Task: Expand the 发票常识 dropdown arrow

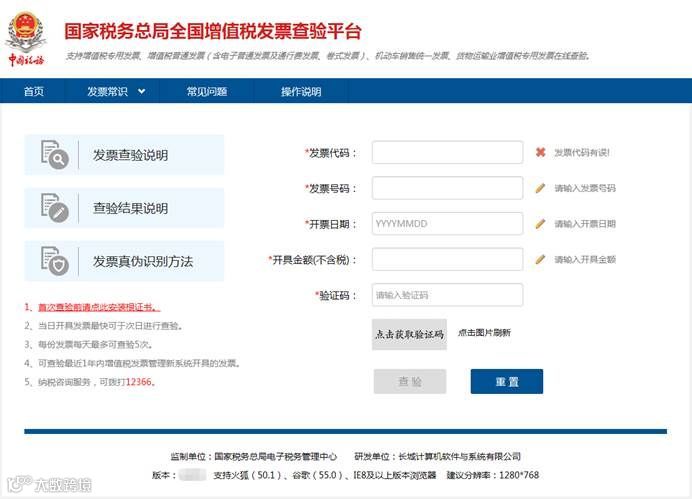Action: click(142, 91)
